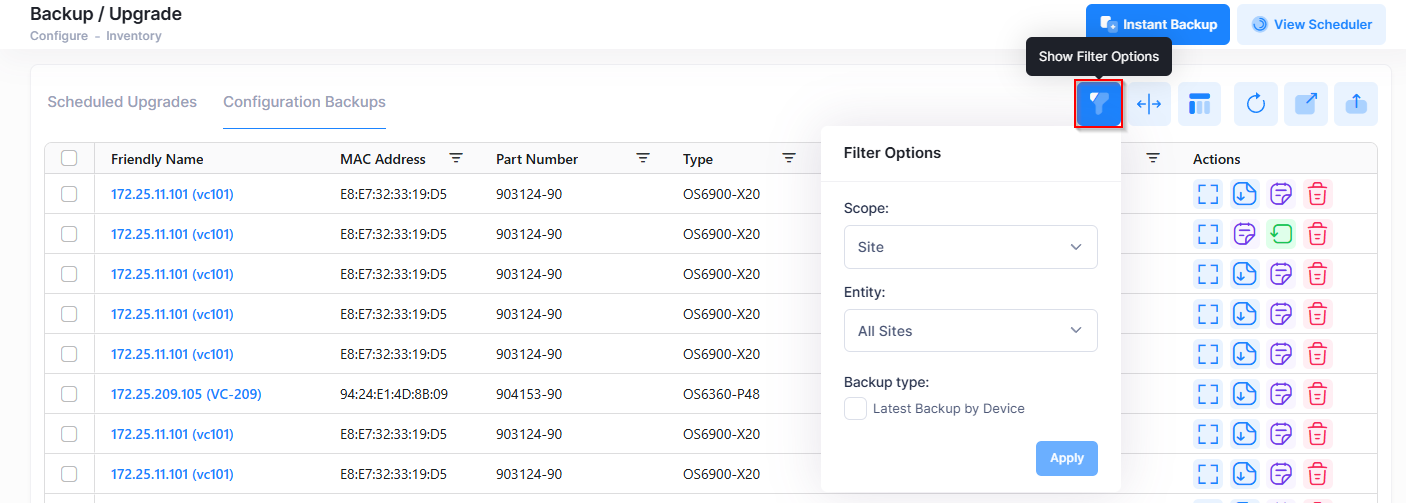The image size is (1406, 503).
Task: Click MAC Address column filter icon
Action: click(456, 158)
